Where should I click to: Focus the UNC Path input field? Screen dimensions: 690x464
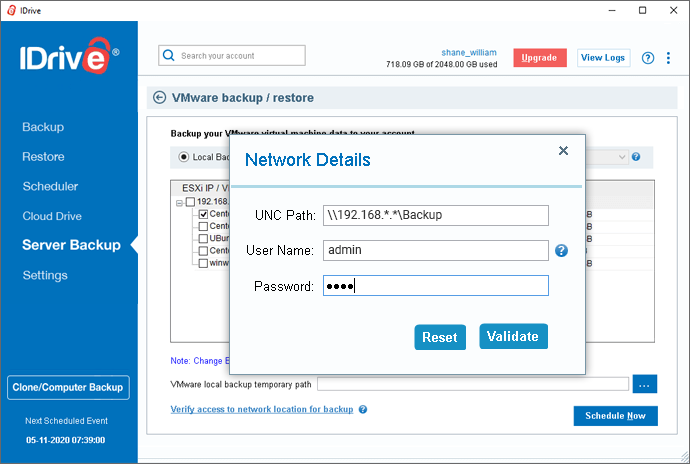[x=436, y=215]
